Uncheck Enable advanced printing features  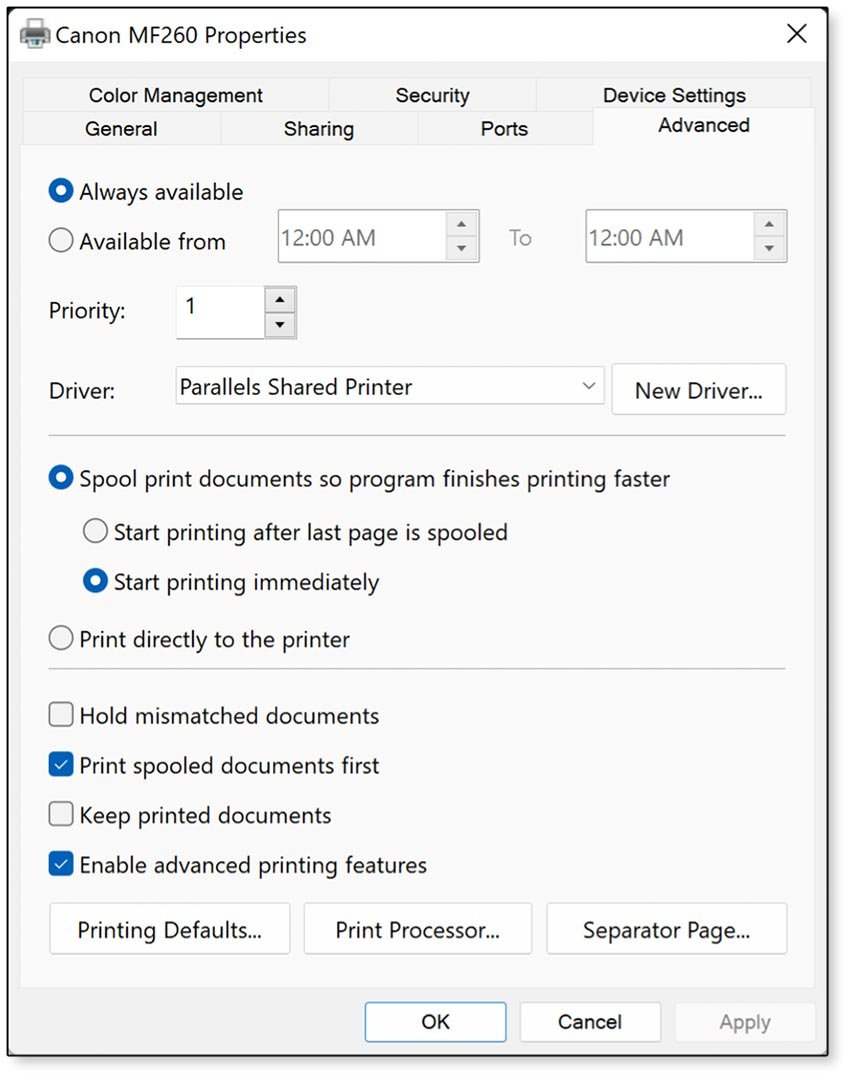point(60,864)
